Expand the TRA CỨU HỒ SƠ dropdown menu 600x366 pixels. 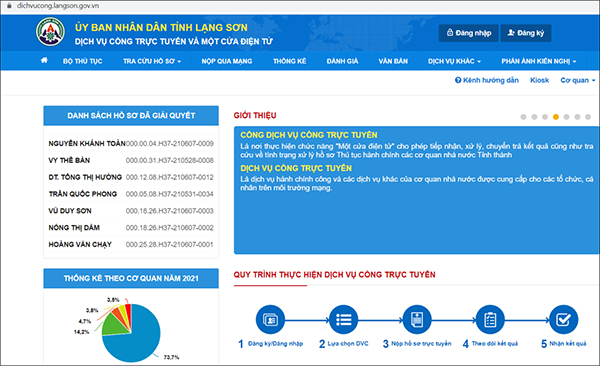click(152, 61)
